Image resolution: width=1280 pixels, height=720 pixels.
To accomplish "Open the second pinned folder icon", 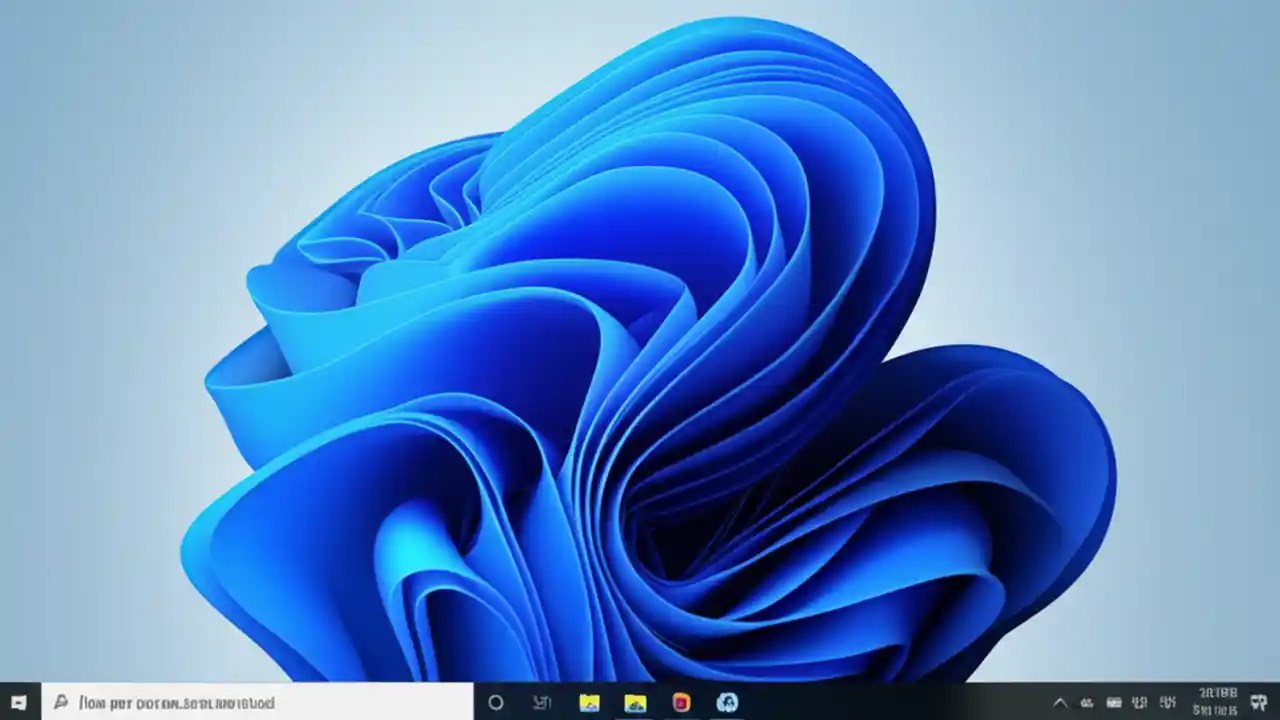I will 634,704.
